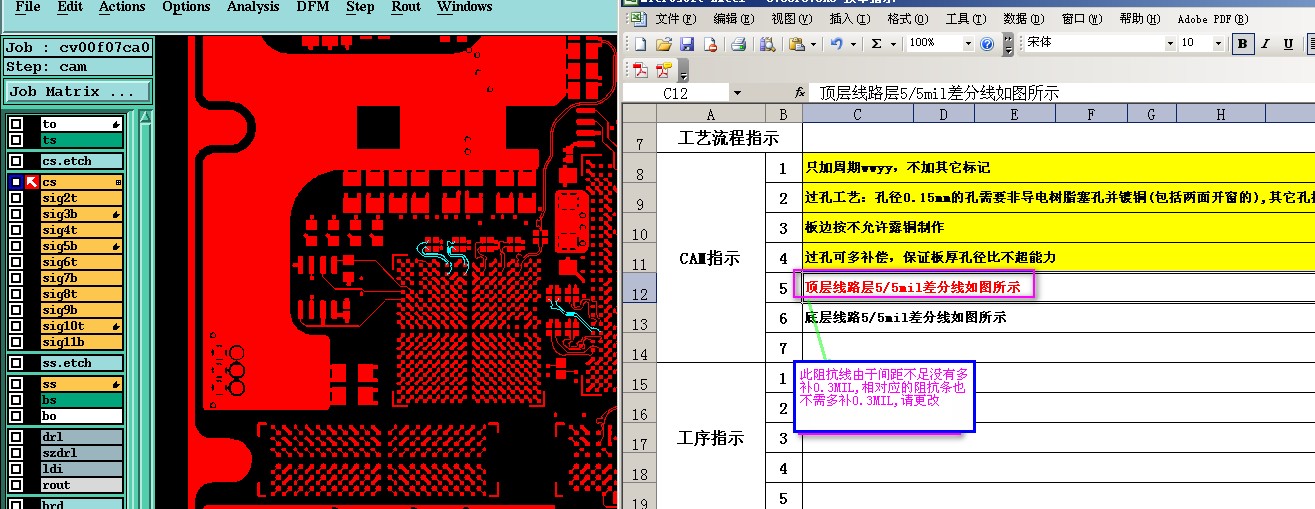
Task: Open the Analysis menu in CAM editor
Action: [253, 7]
